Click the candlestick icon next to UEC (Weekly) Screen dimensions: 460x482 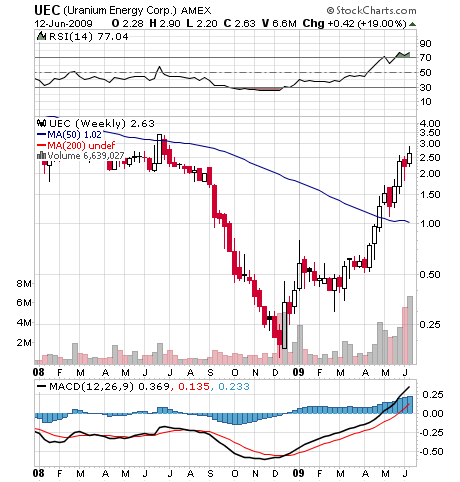point(41,123)
